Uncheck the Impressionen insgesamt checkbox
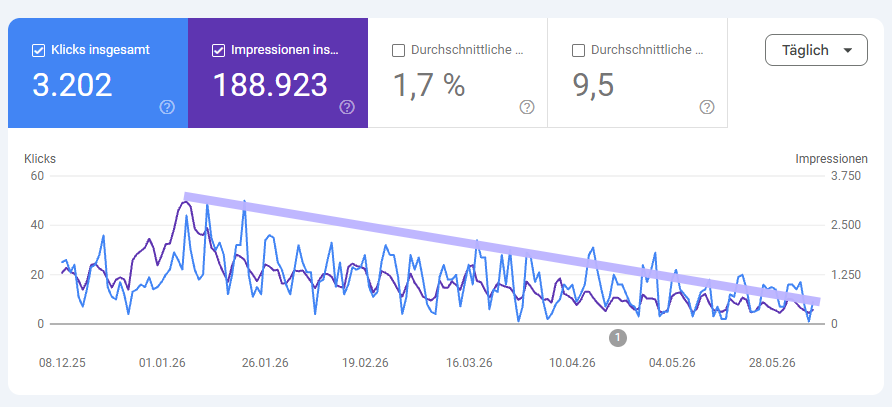 [x=218, y=51]
